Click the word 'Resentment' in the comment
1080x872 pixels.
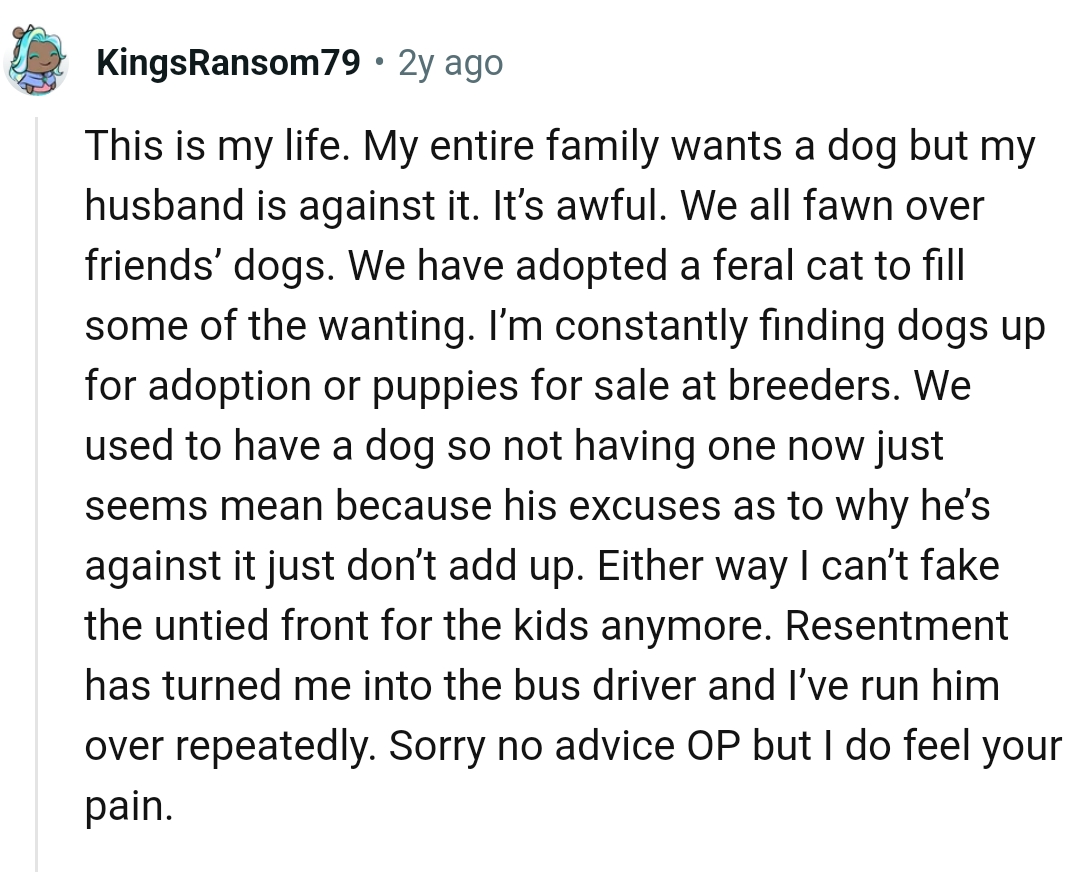(x=897, y=625)
